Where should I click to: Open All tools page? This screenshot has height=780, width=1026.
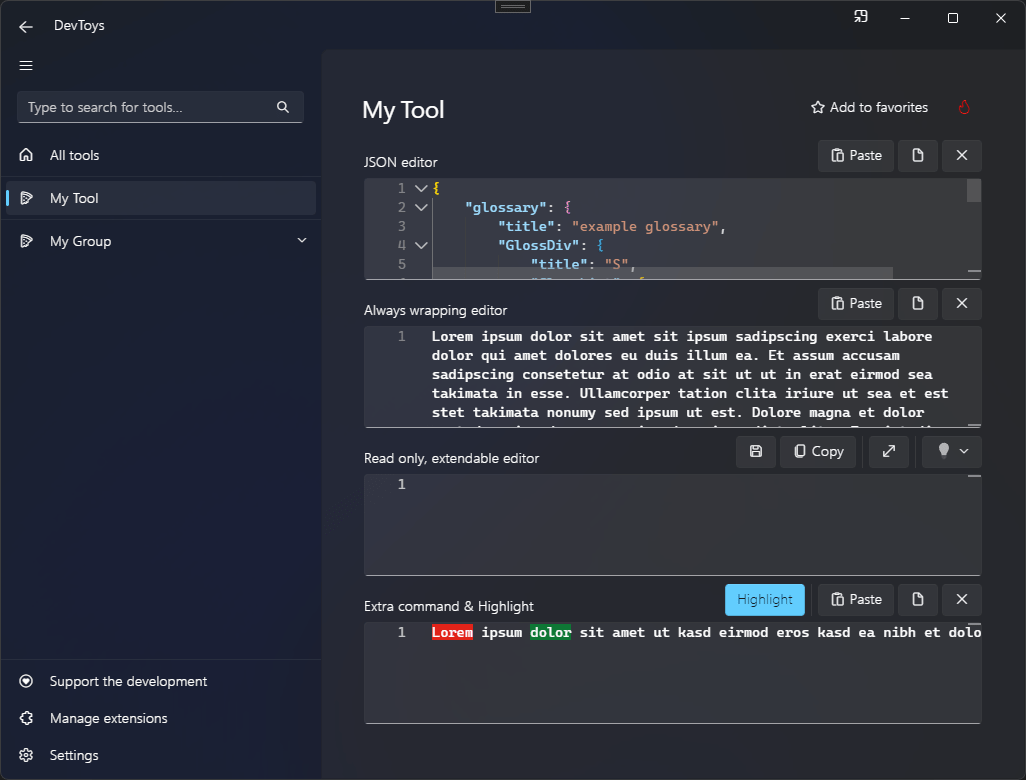point(160,155)
